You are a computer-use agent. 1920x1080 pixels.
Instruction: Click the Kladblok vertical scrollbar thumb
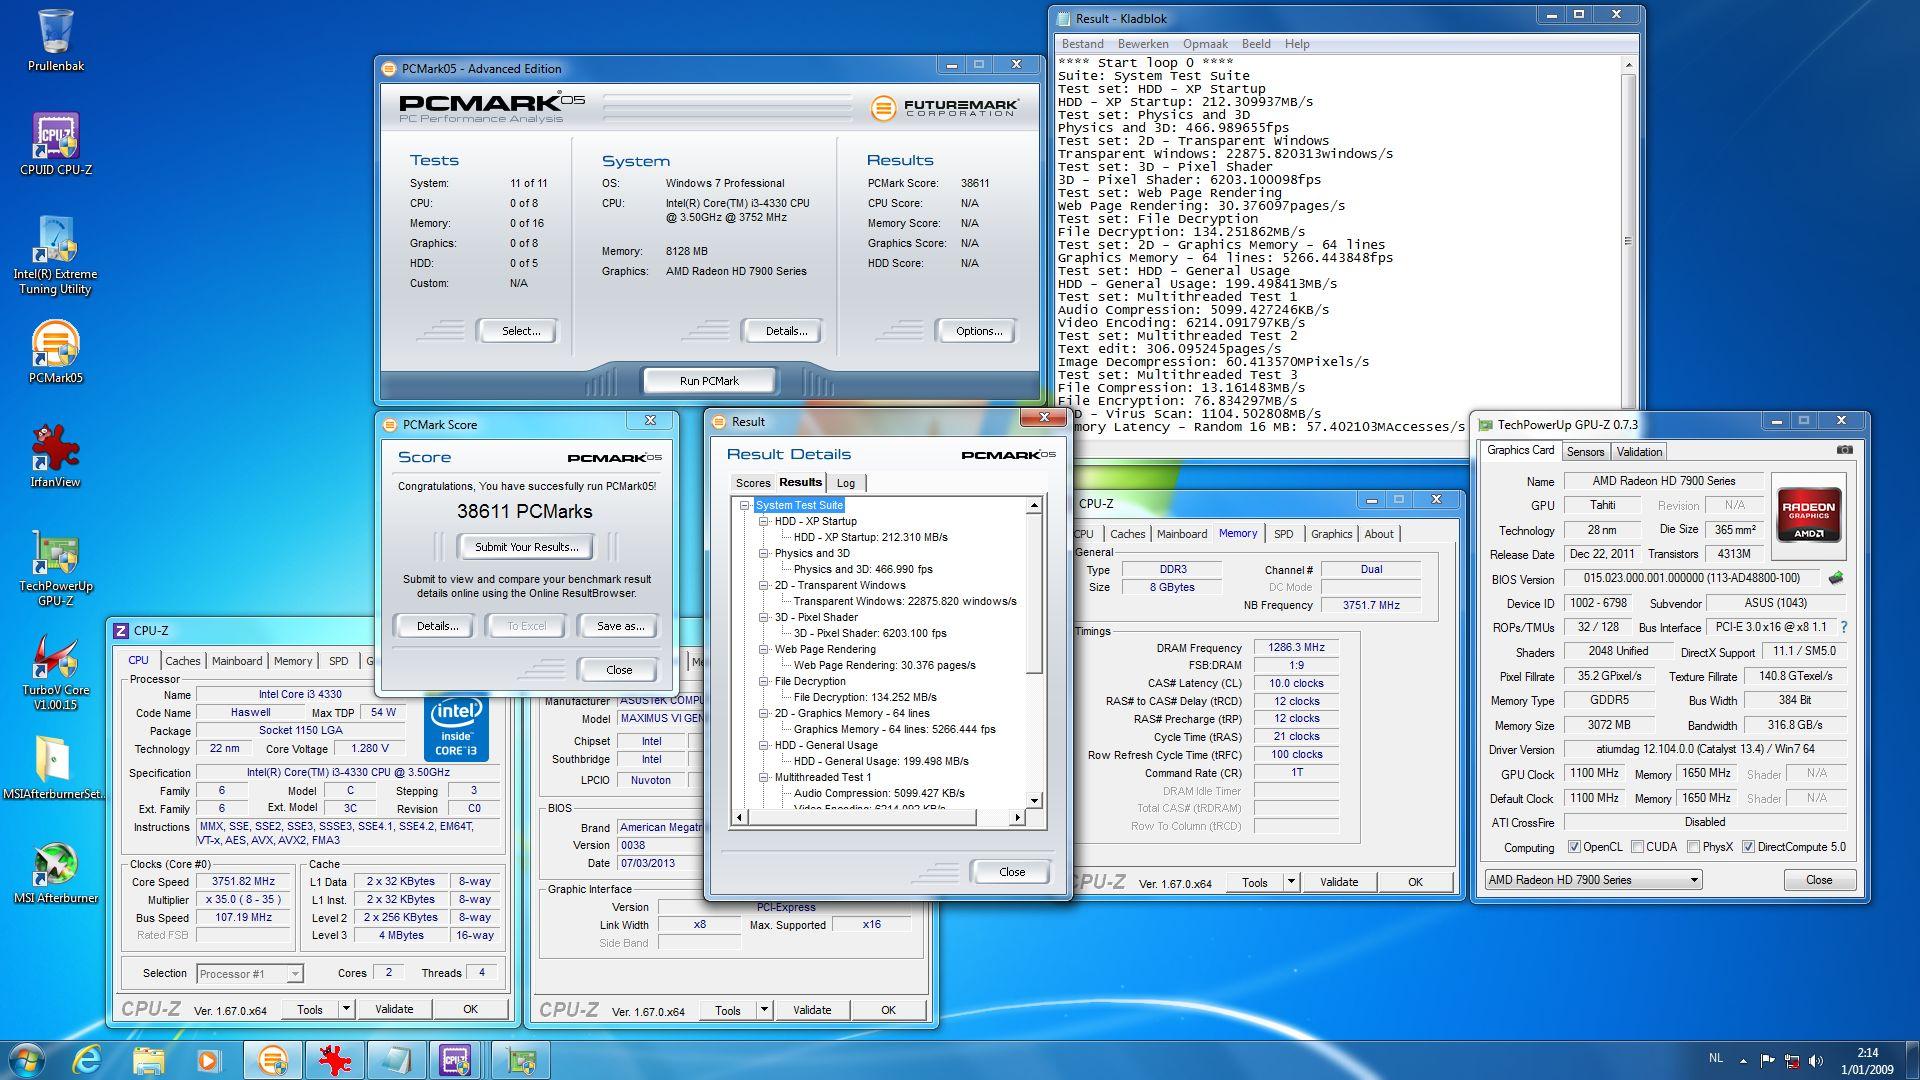1628,241
